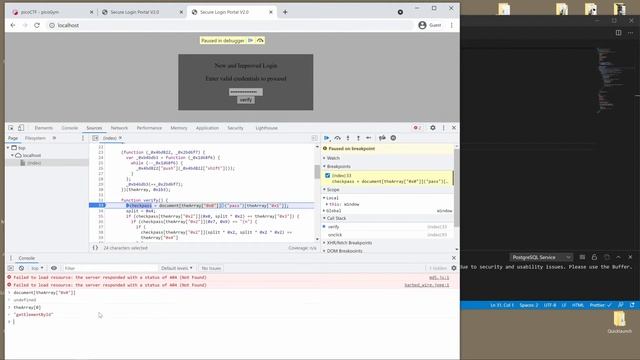
Task: Create live expression eye icon
Action: (54, 268)
